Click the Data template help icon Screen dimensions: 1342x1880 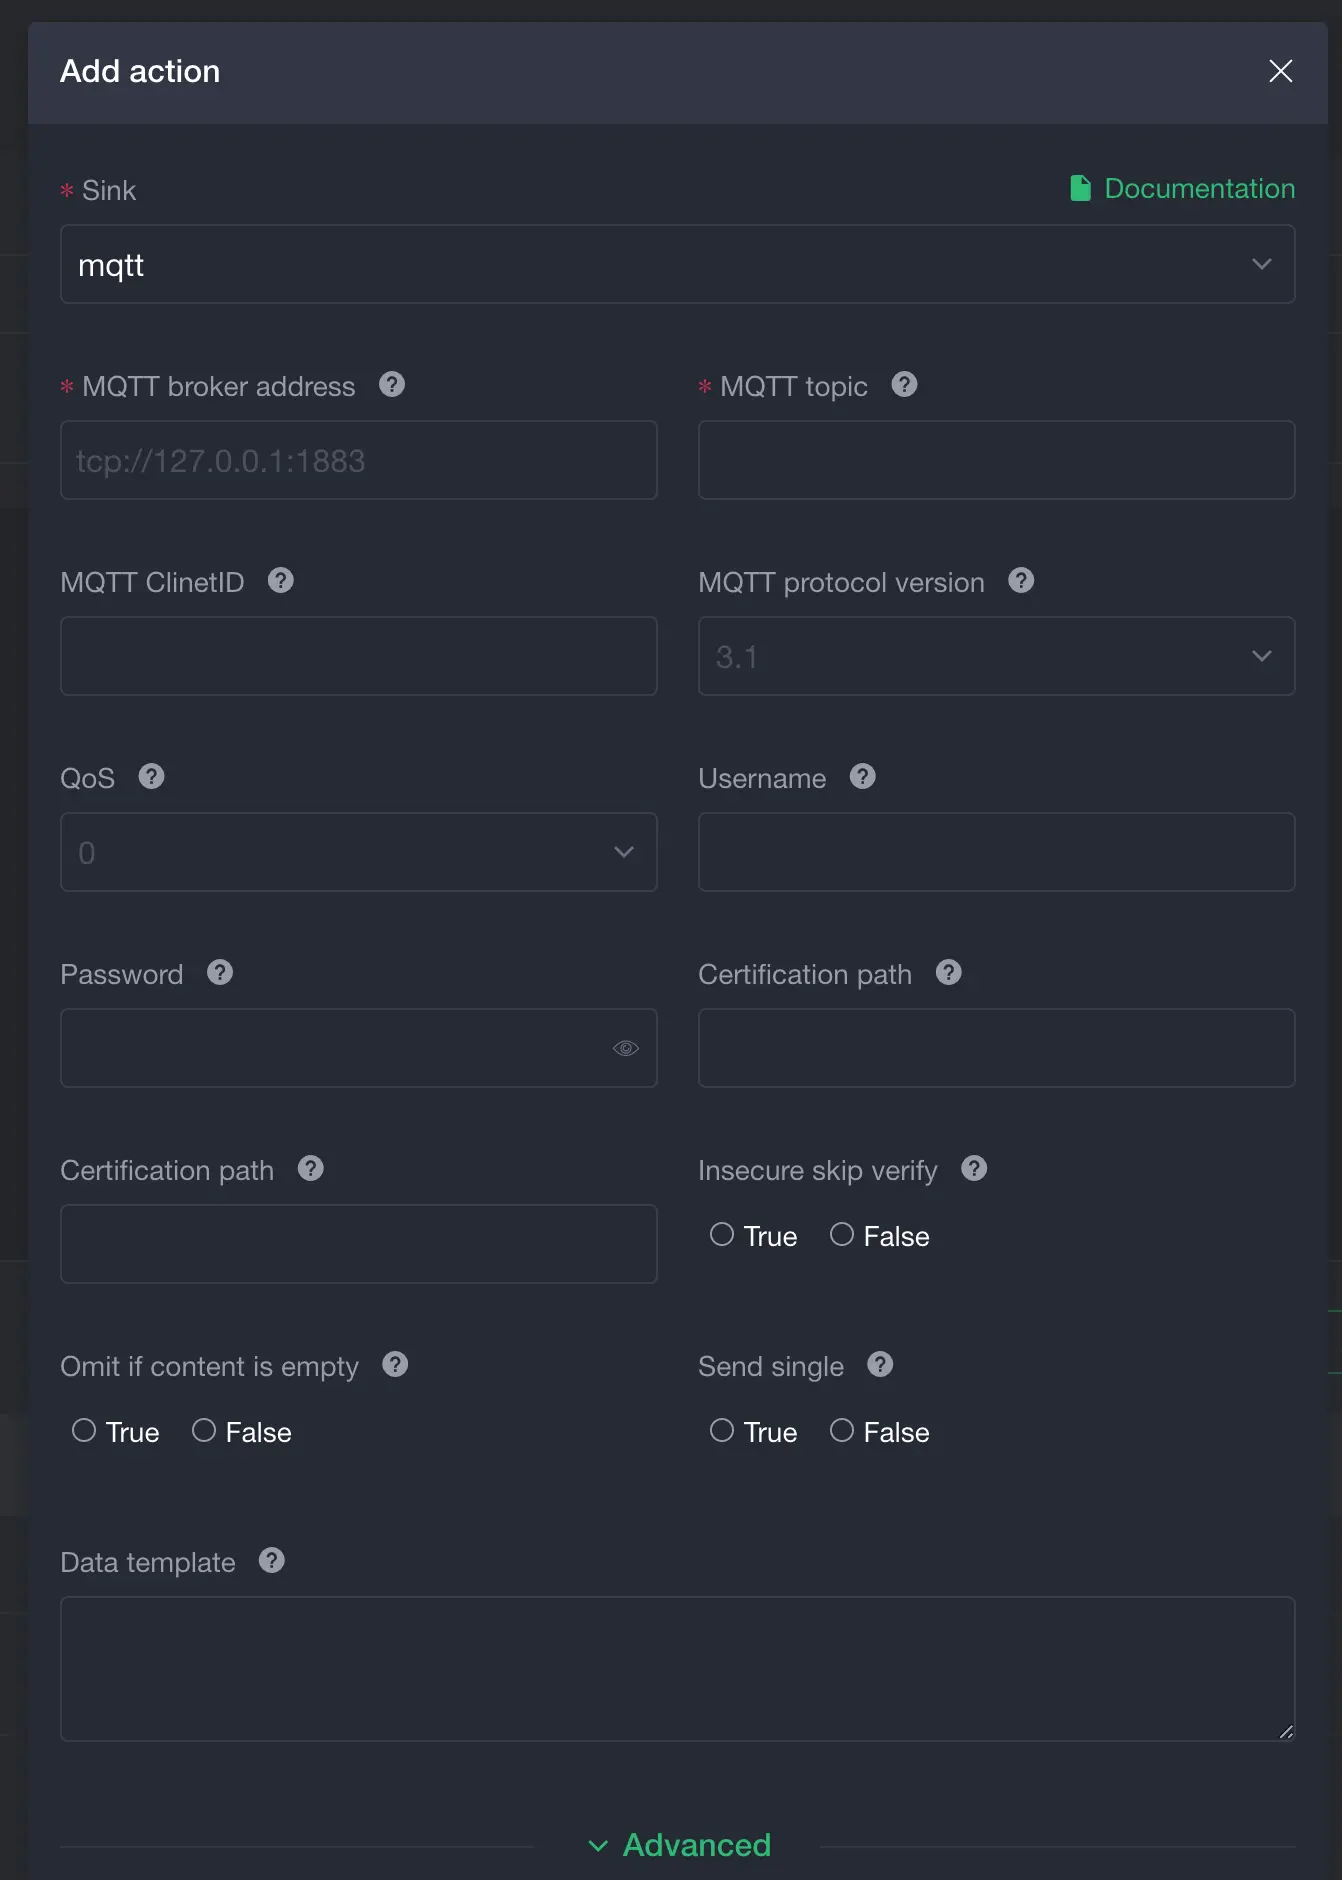(x=271, y=1561)
